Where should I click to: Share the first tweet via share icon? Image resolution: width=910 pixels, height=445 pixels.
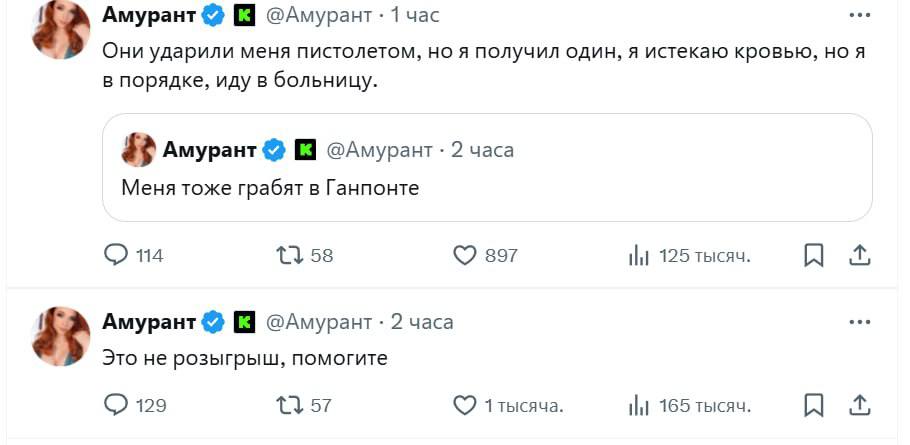(859, 256)
